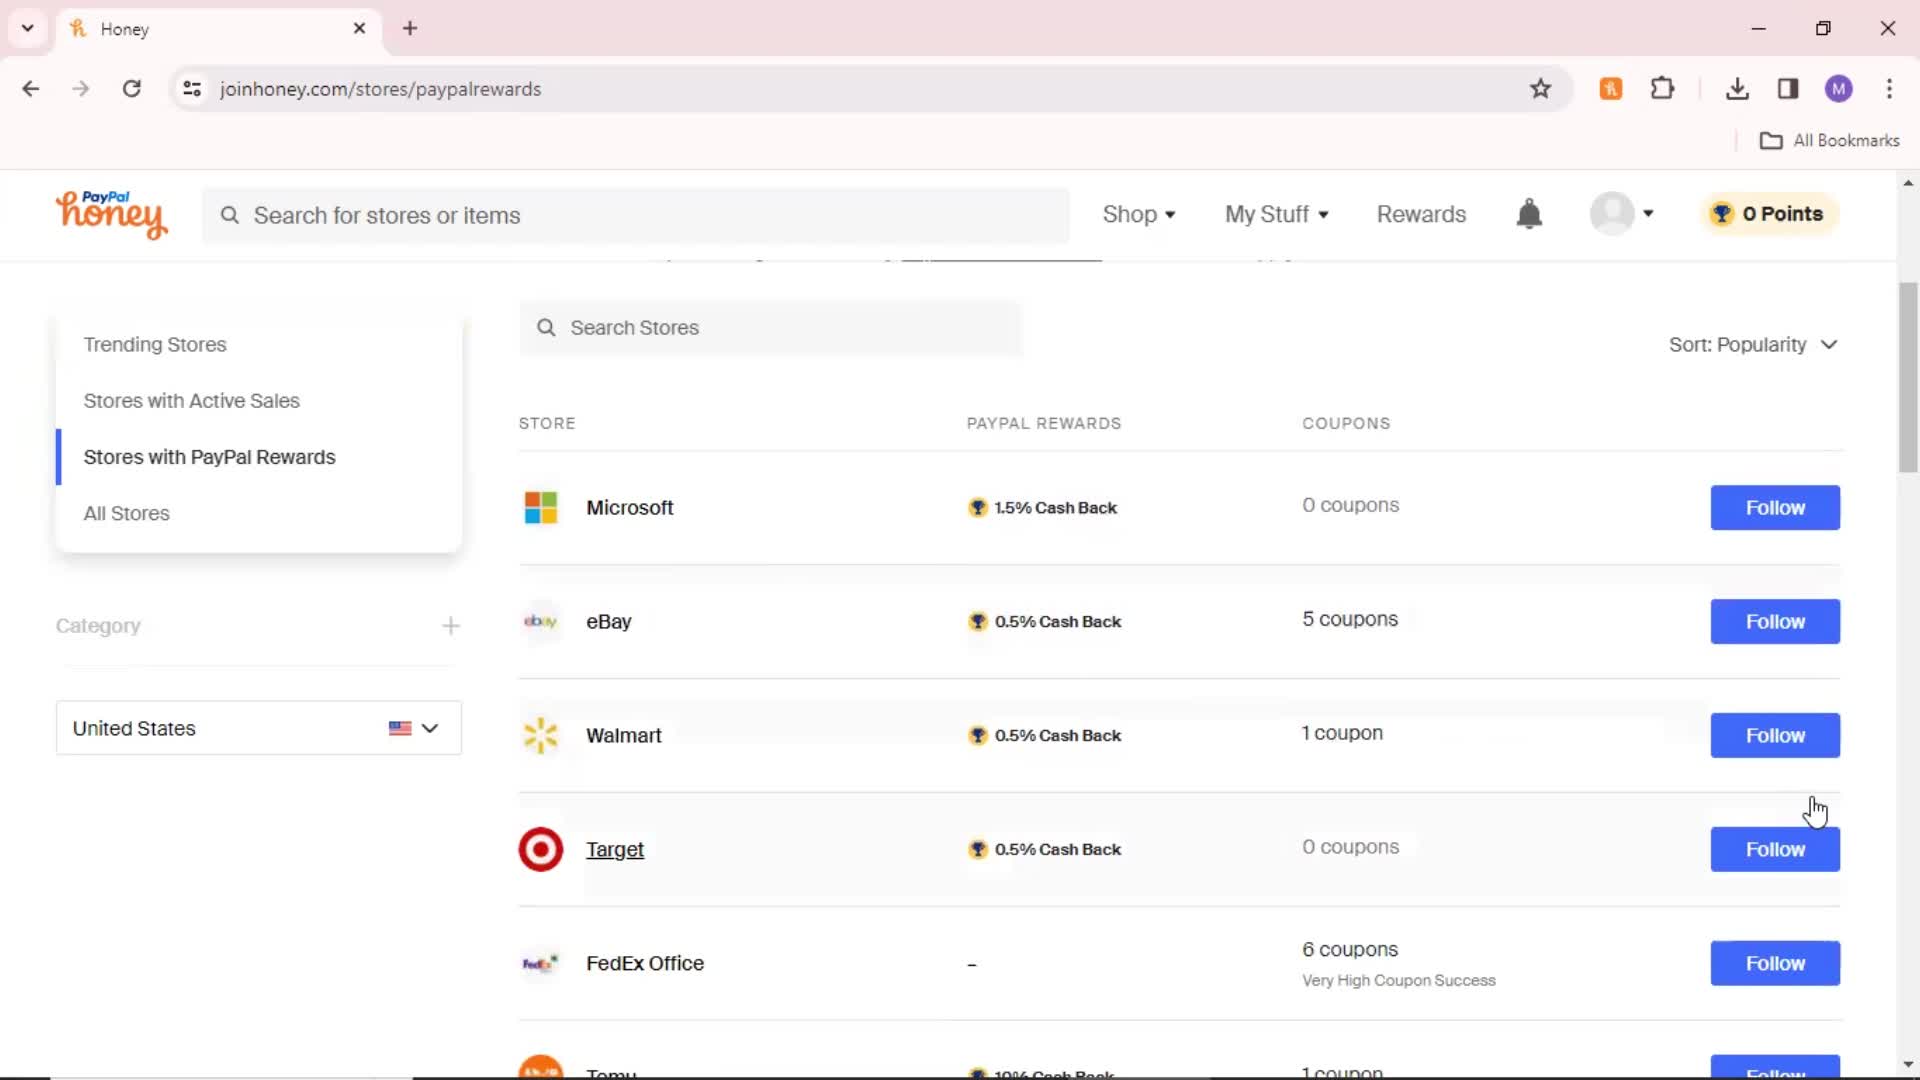Open the user account avatar dropdown
The height and width of the screenshot is (1080, 1920).
[x=1622, y=213]
